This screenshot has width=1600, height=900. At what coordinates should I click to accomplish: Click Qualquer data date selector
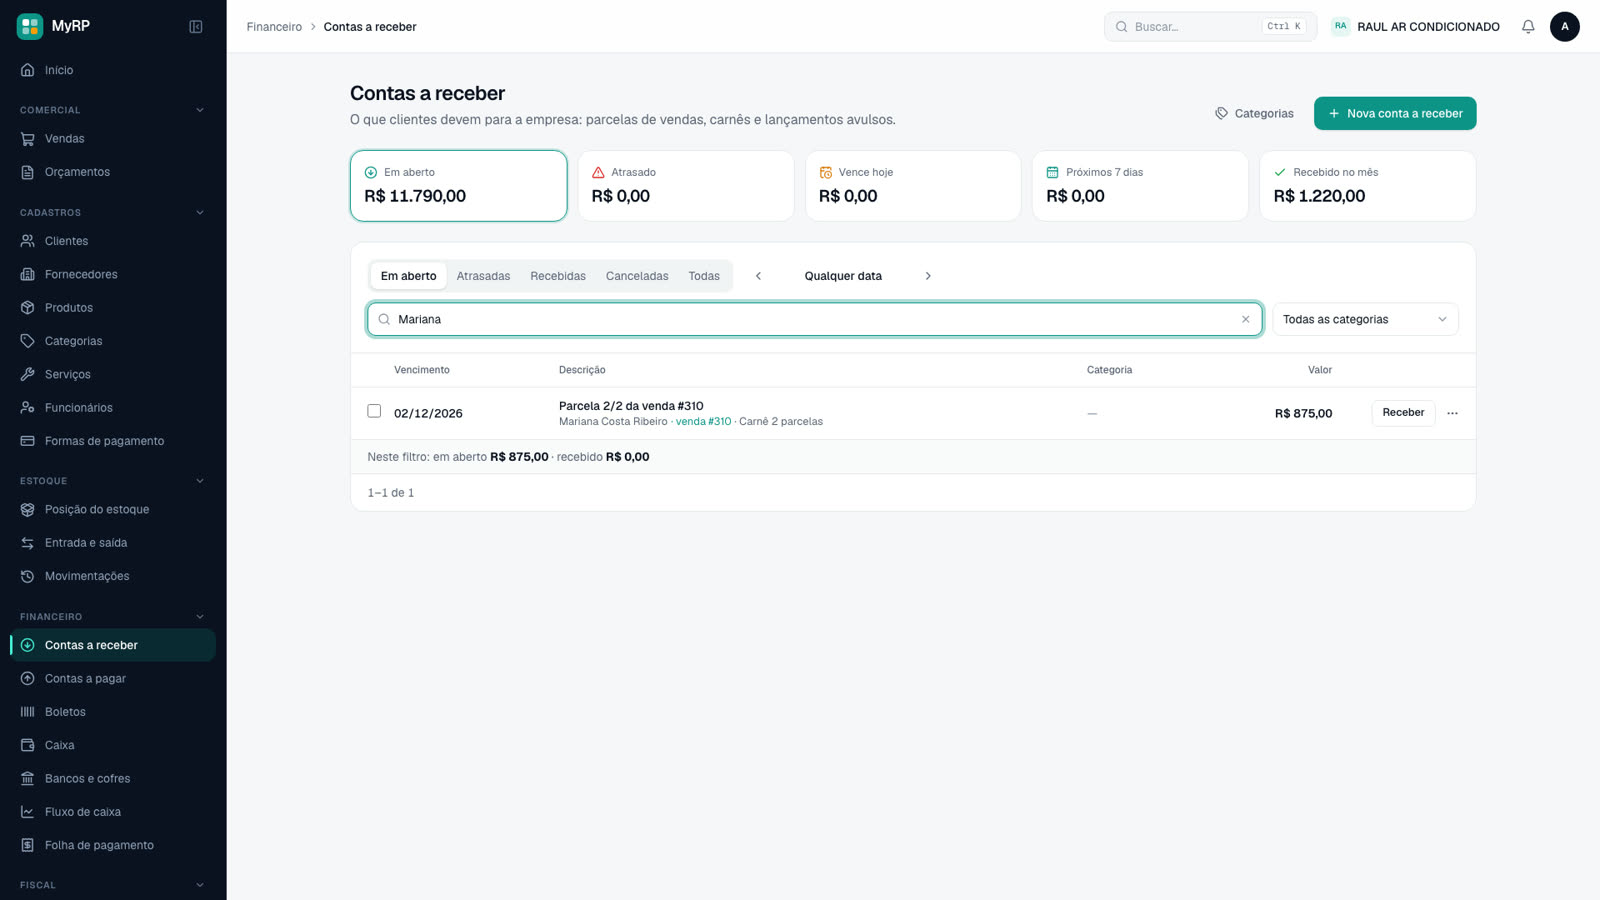coord(843,276)
